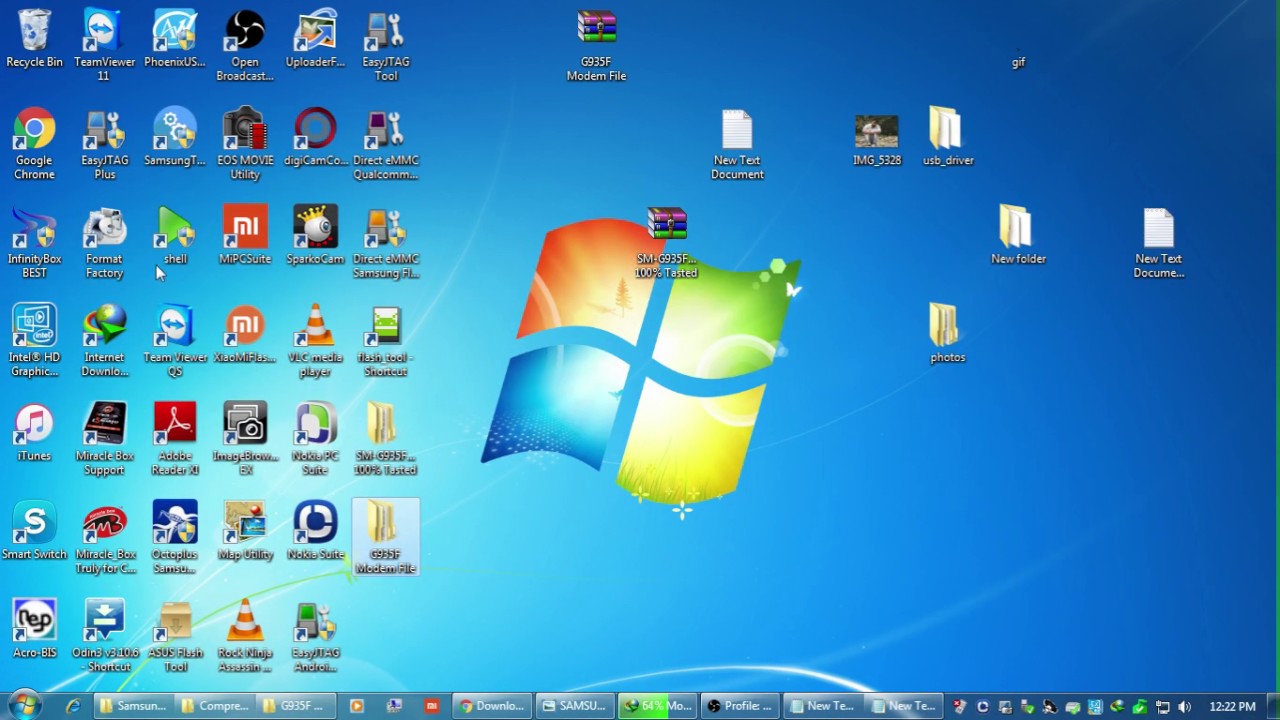
Task: Launch Odin3 v3.10.6 shortcut
Action: (104, 635)
